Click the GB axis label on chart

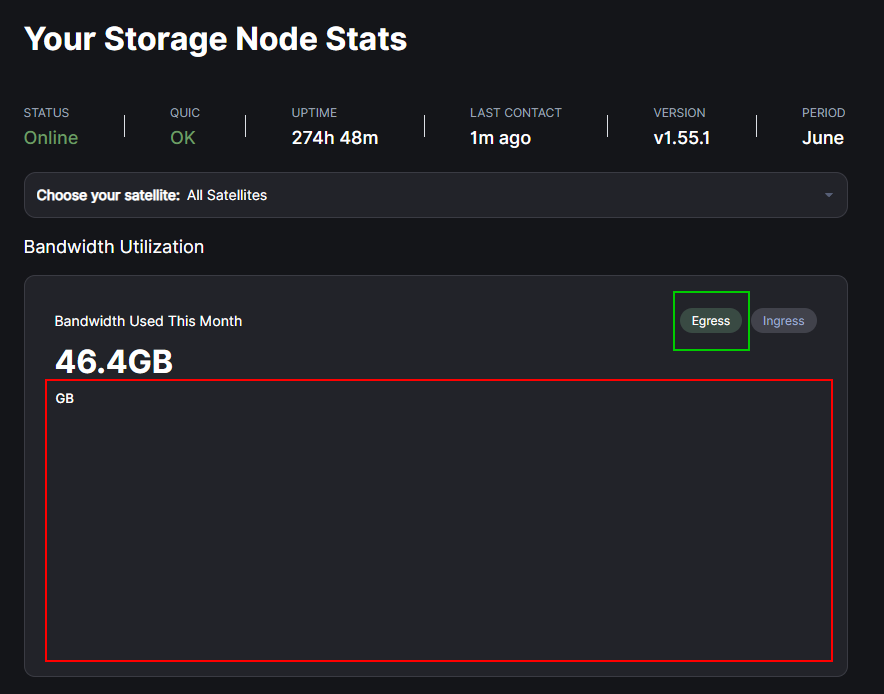pos(65,399)
